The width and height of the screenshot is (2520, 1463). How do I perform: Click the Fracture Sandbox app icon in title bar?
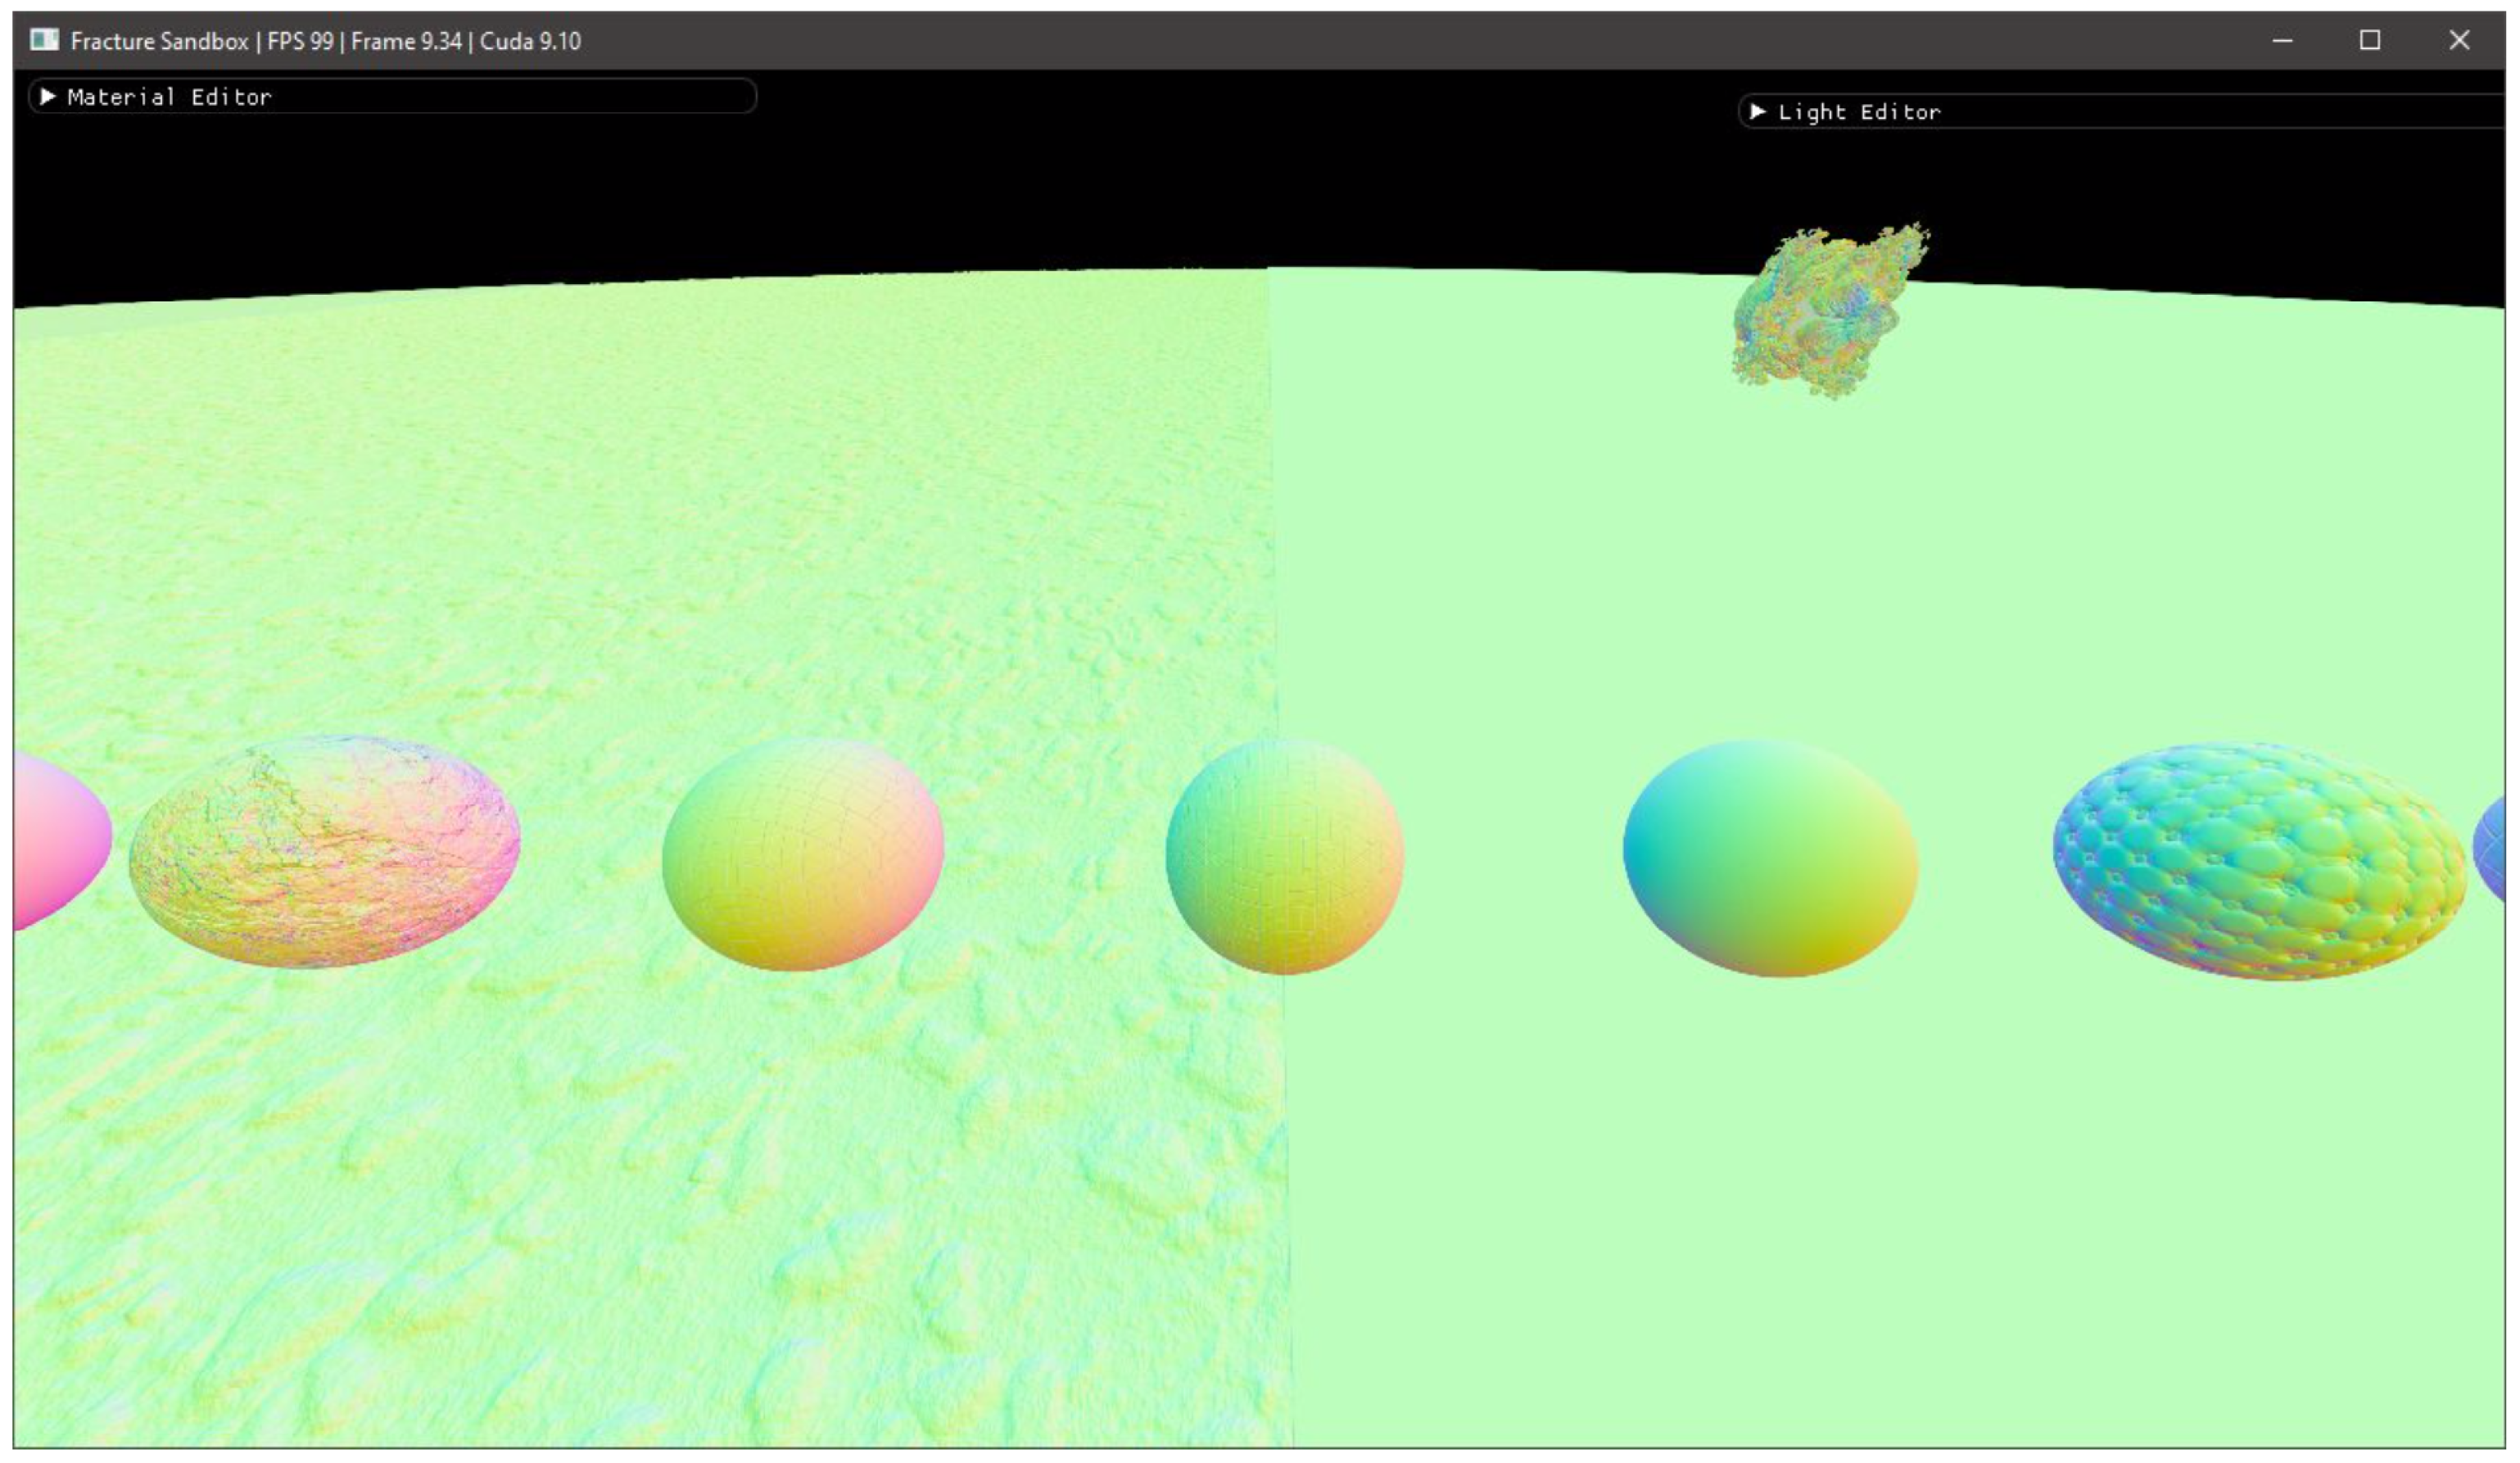(x=44, y=40)
